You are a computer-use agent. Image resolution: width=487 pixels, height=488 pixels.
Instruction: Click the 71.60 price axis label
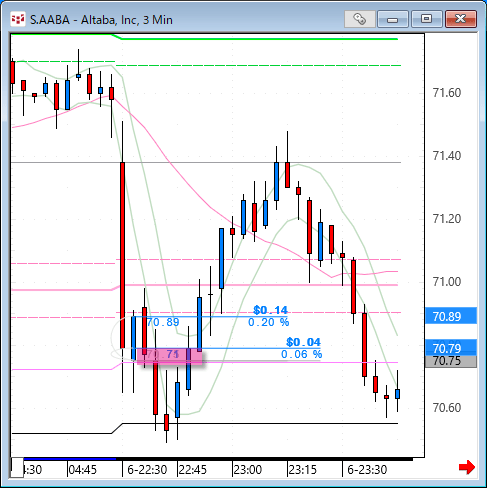coord(447,93)
